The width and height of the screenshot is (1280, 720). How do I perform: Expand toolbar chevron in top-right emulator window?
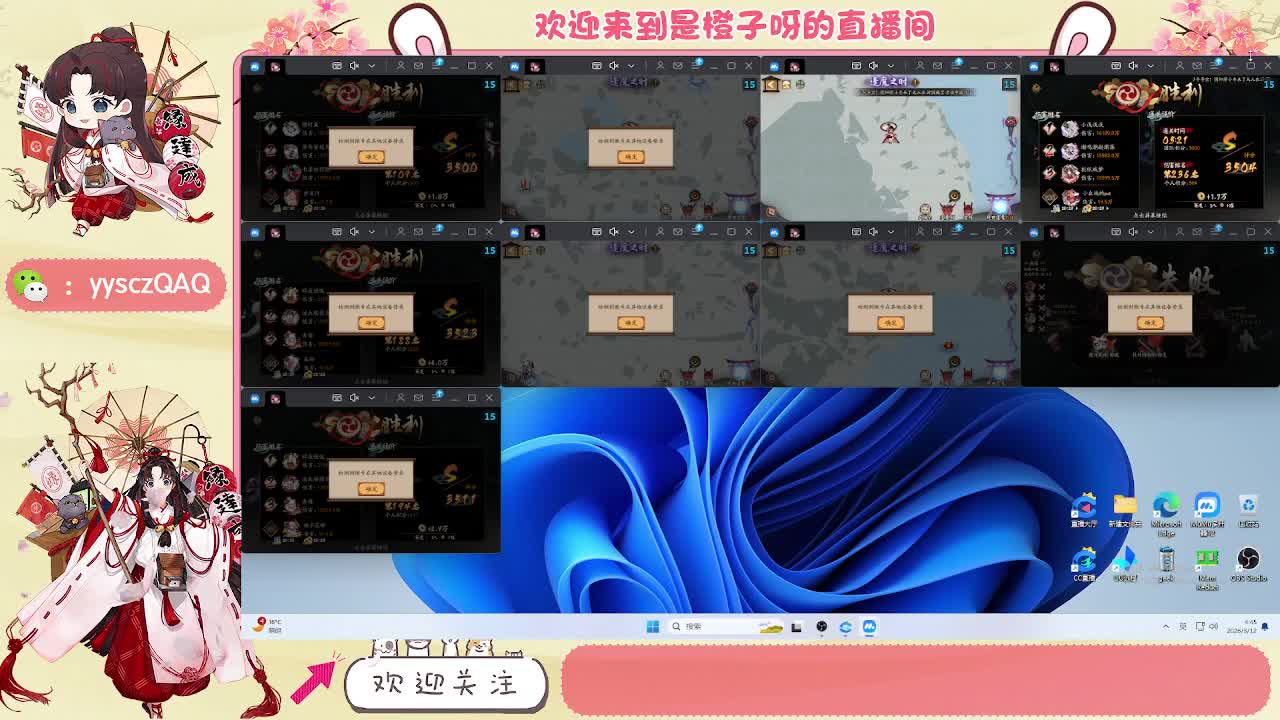pyautogui.click(x=1151, y=66)
